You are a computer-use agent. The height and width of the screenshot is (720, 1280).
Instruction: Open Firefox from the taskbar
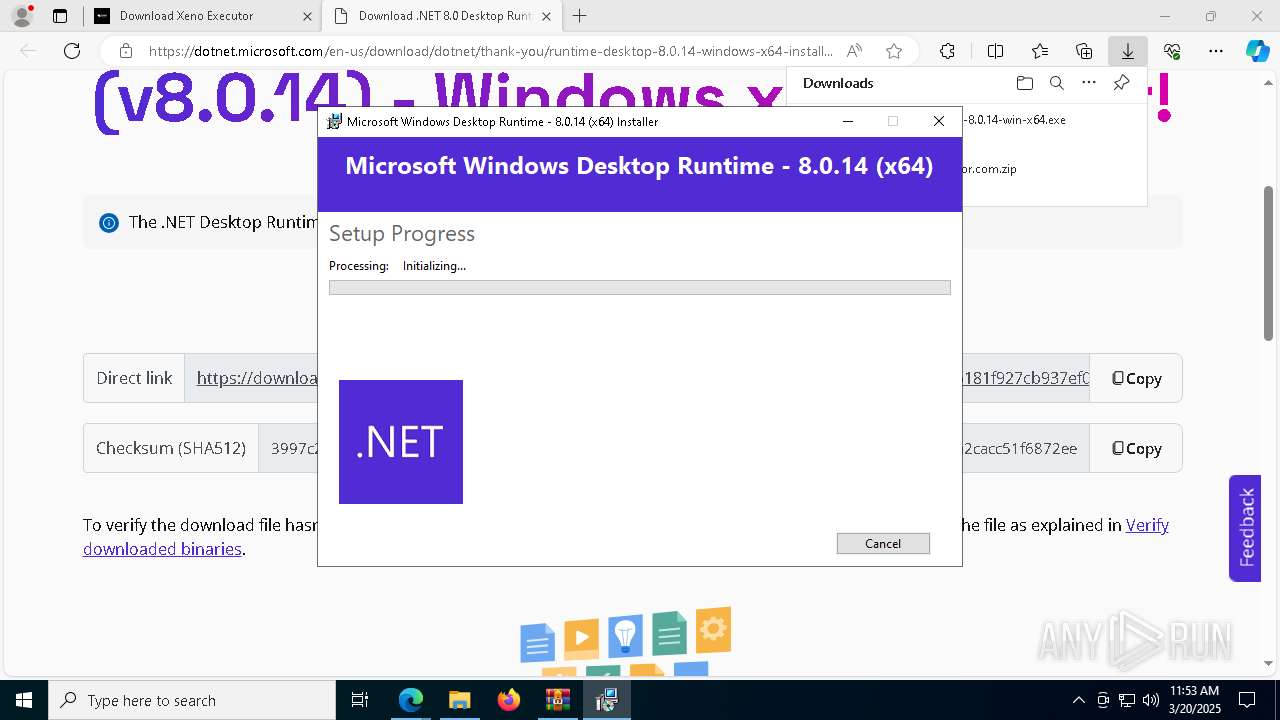coord(508,700)
